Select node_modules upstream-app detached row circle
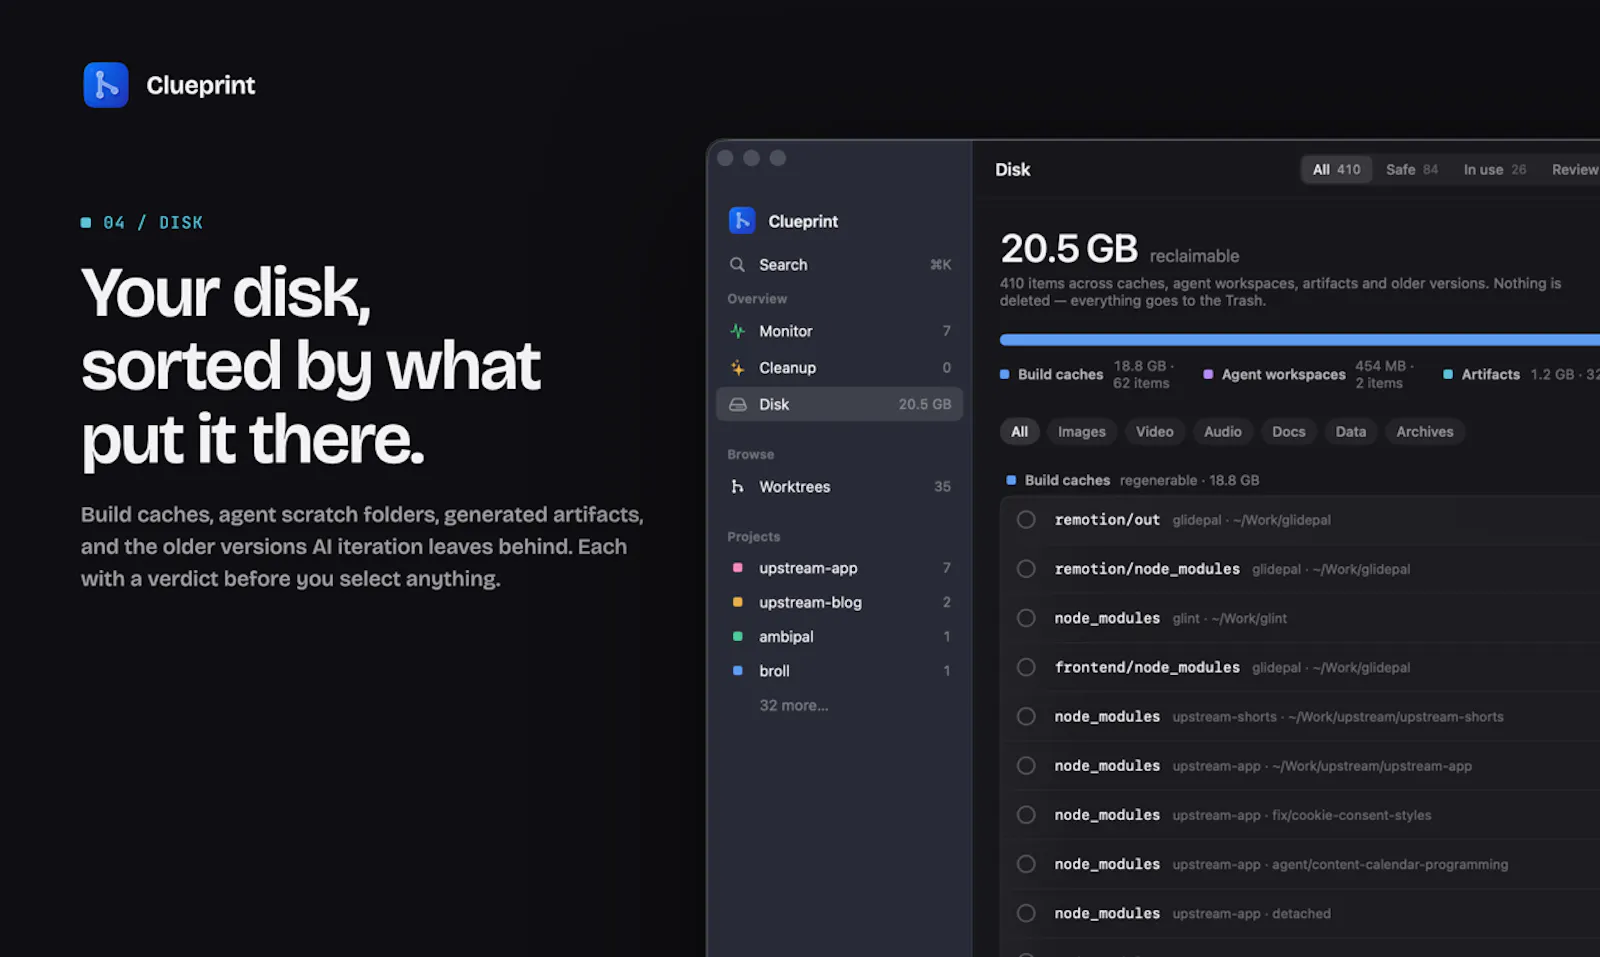This screenshot has height=957, width=1600. click(1026, 913)
